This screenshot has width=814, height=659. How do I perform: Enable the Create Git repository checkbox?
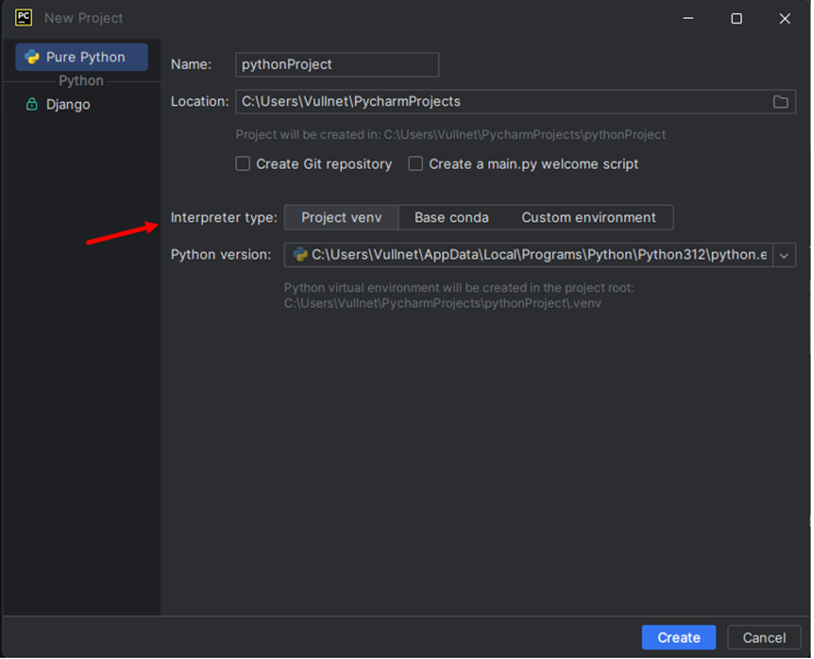[242, 164]
